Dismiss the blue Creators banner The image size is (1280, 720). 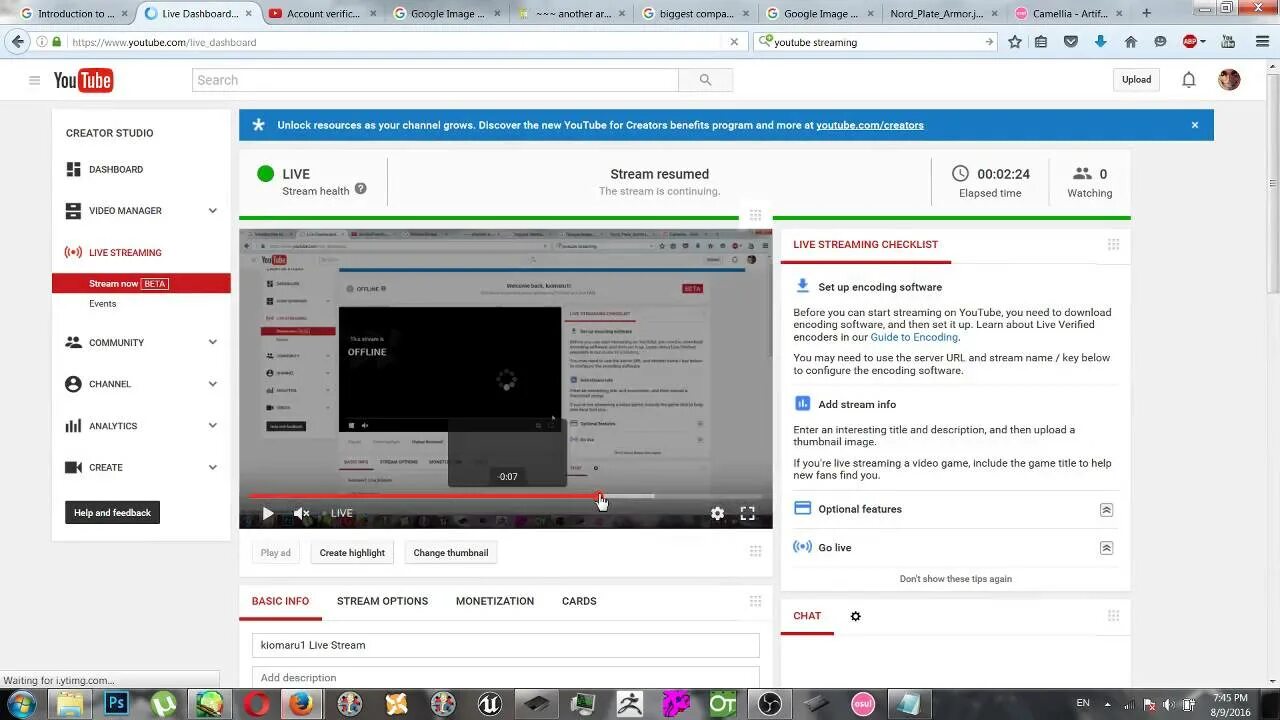(1194, 125)
